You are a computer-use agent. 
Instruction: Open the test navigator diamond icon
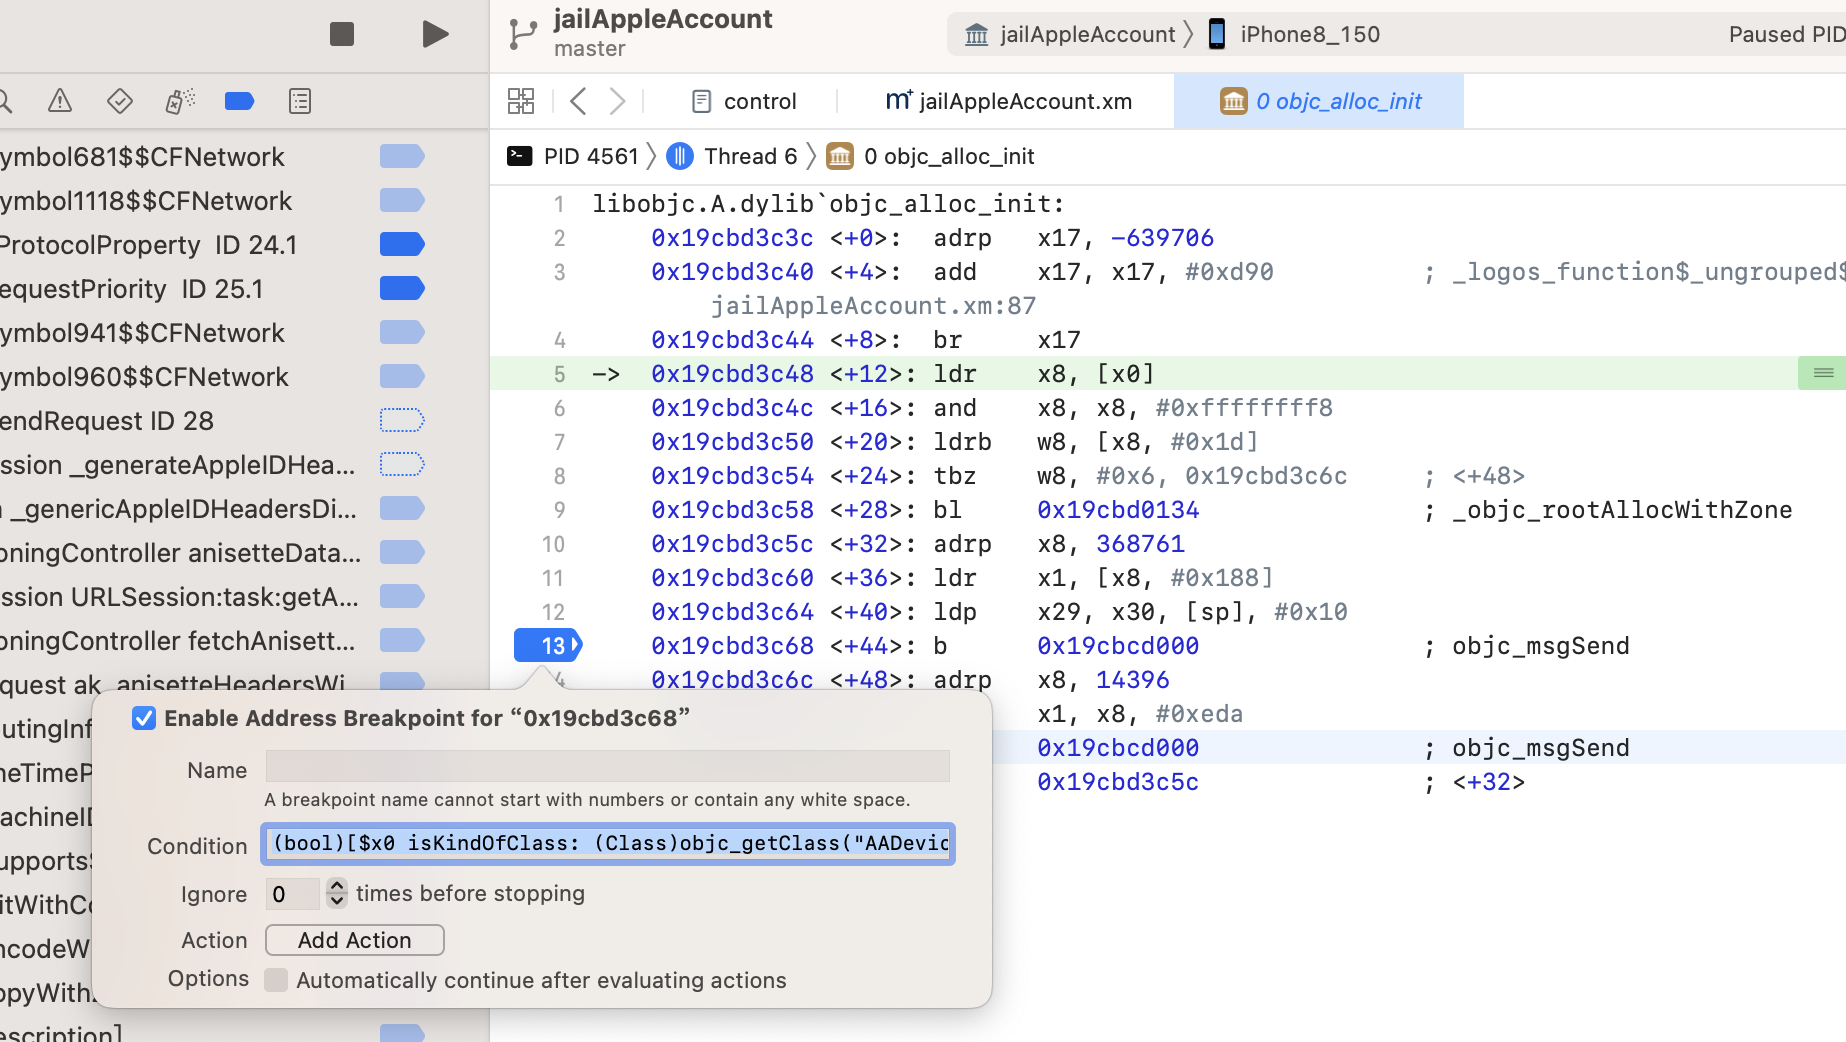pos(120,101)
